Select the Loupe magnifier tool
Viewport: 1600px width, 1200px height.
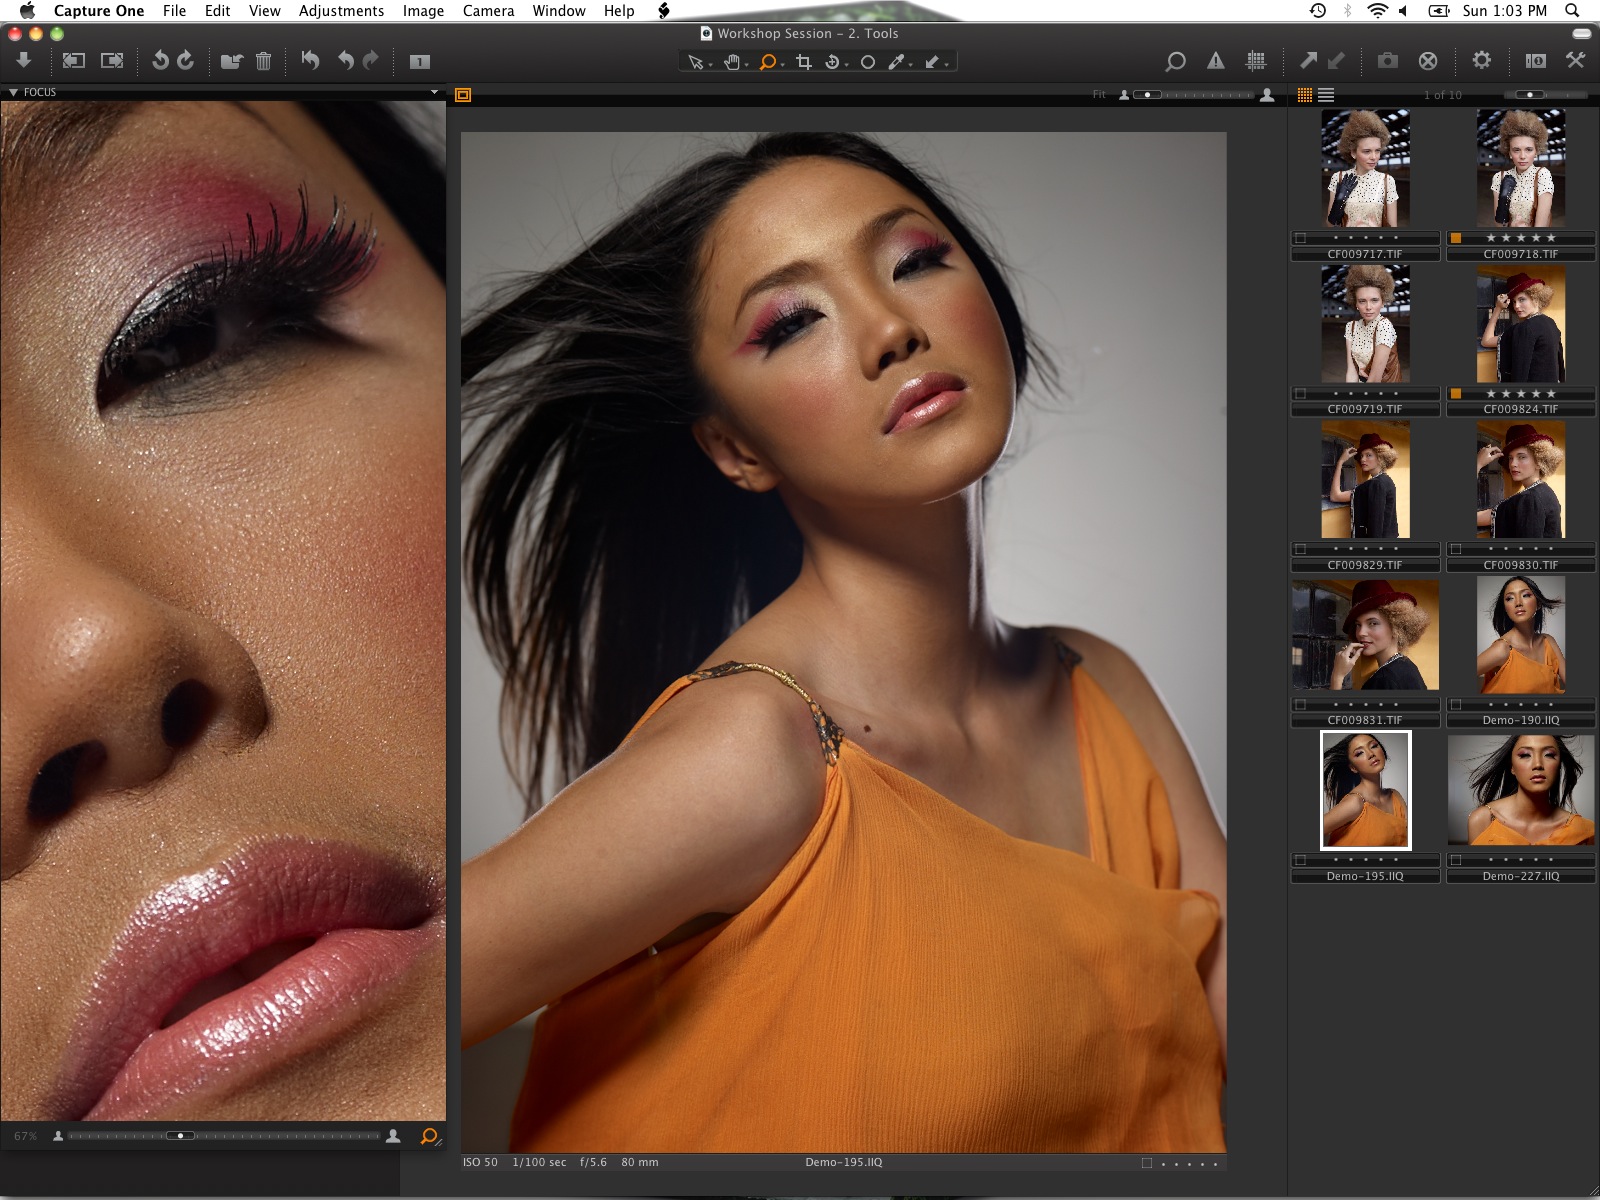pyautogui.click(x=766, y=62)
